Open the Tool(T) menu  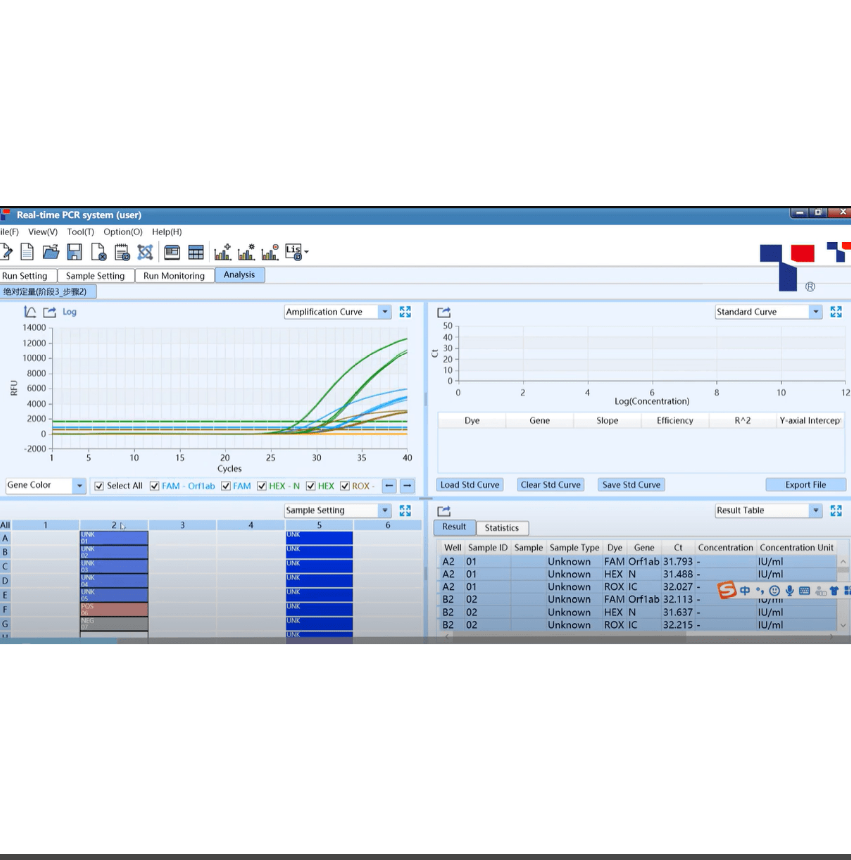click(81, 232)
